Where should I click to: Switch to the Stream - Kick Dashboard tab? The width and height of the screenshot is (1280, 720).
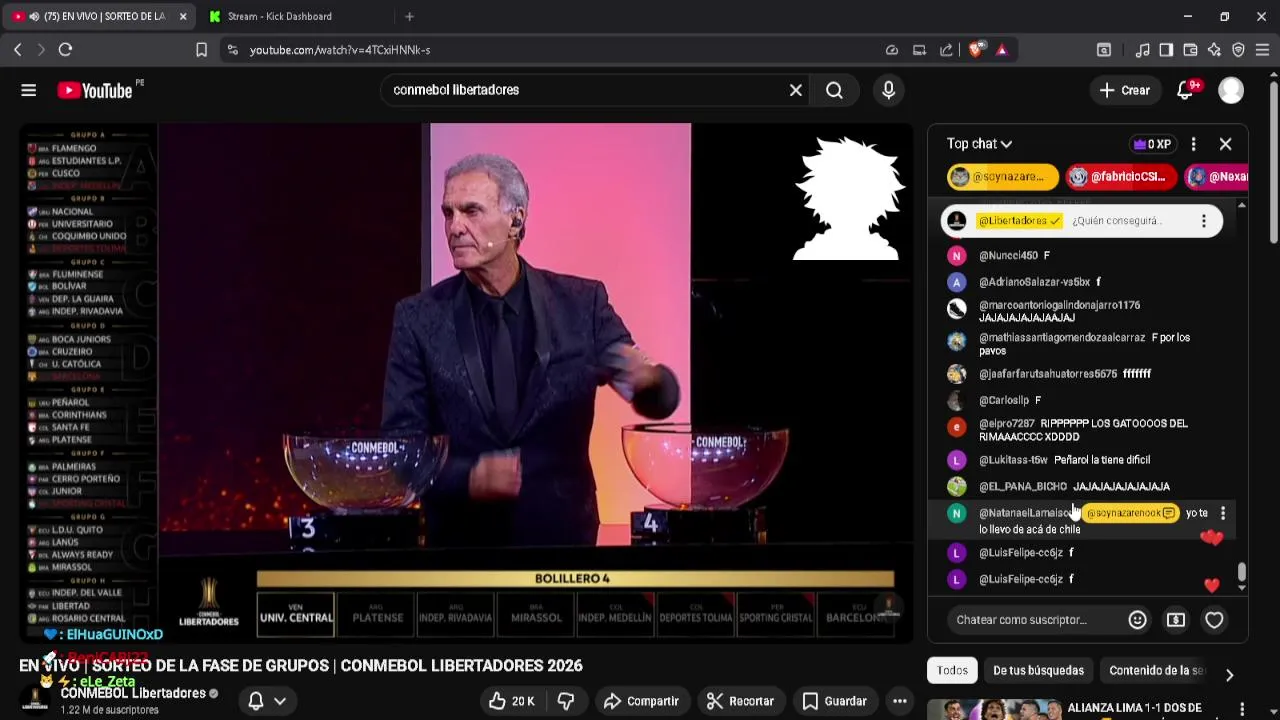279,16
